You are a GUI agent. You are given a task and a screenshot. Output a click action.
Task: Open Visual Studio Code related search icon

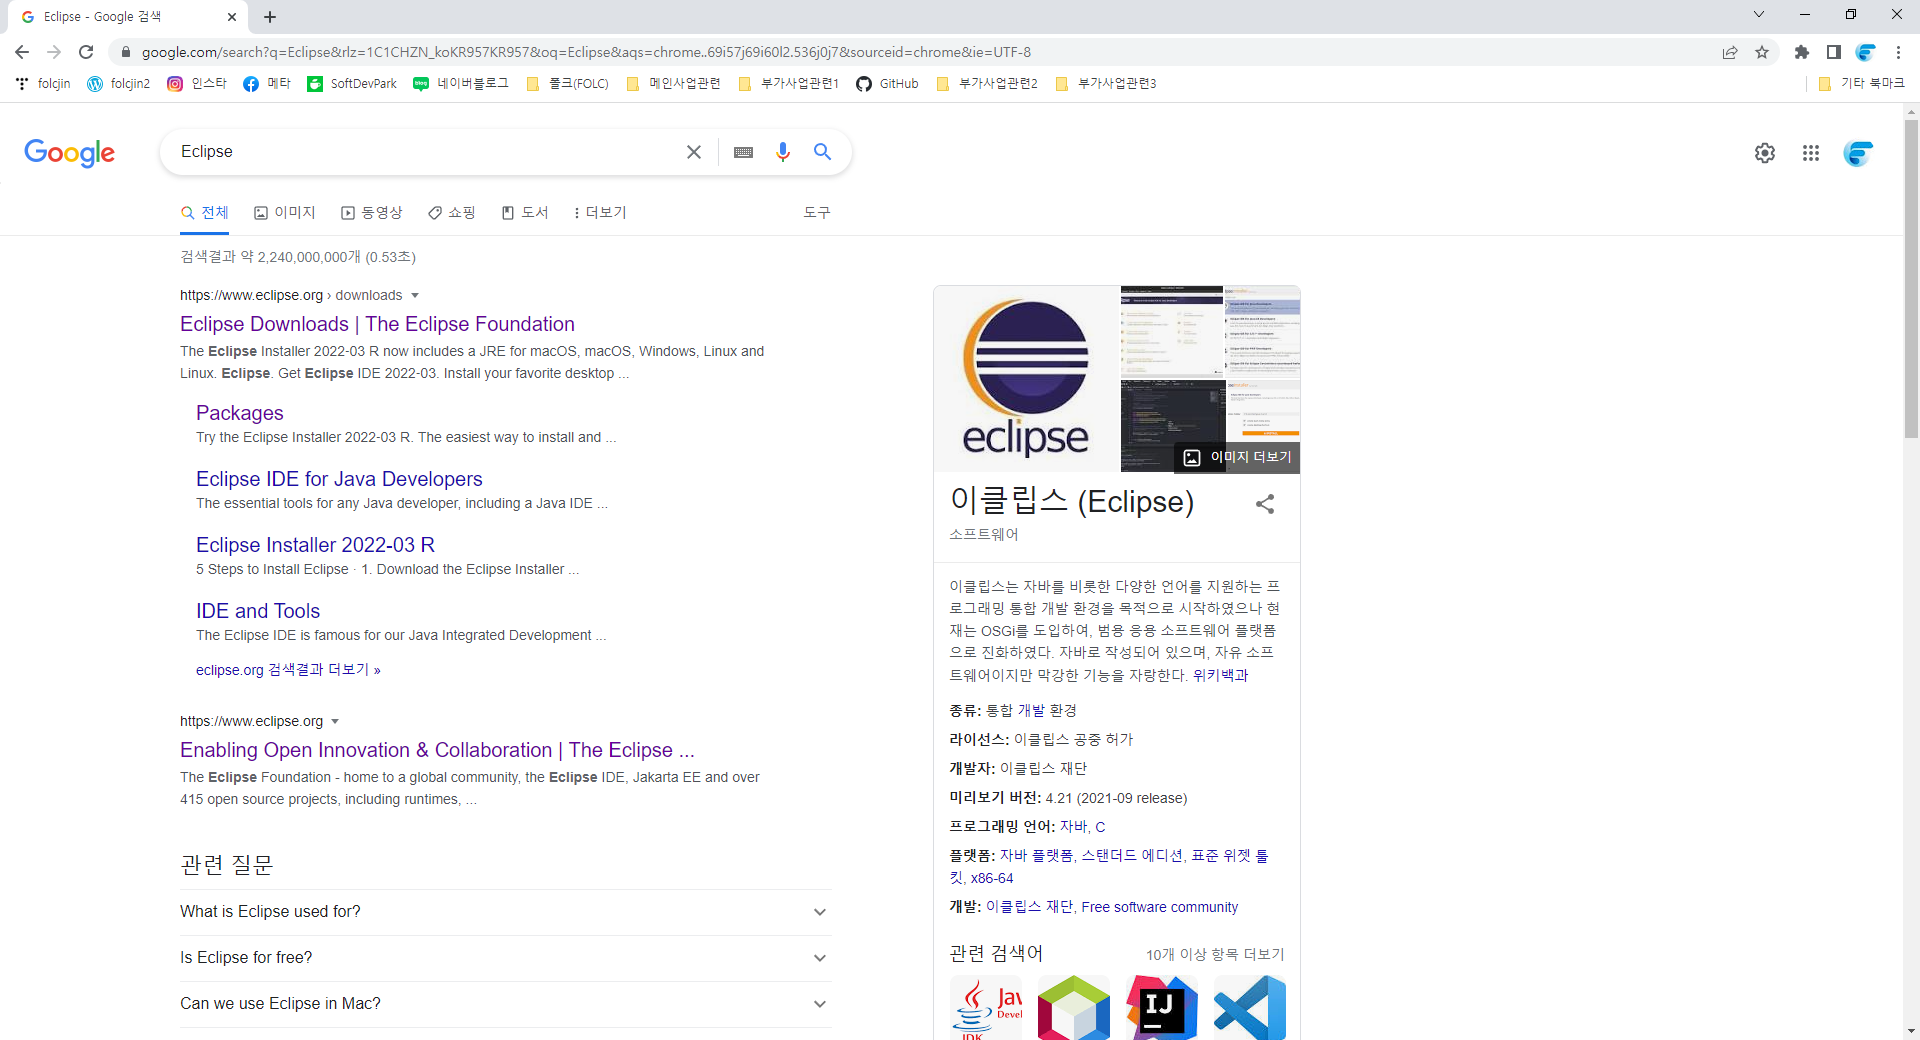pyautogui.click(x=1250, y=1008)
